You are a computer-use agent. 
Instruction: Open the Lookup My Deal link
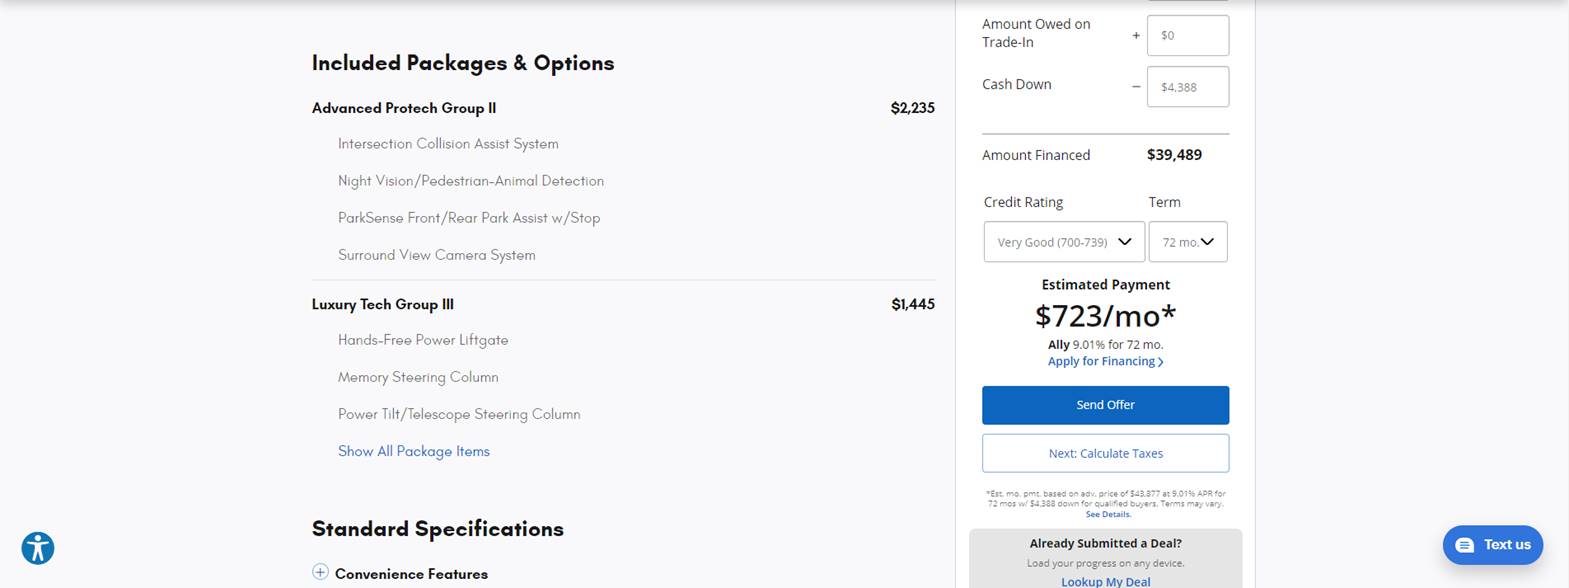click(1105, 581)
